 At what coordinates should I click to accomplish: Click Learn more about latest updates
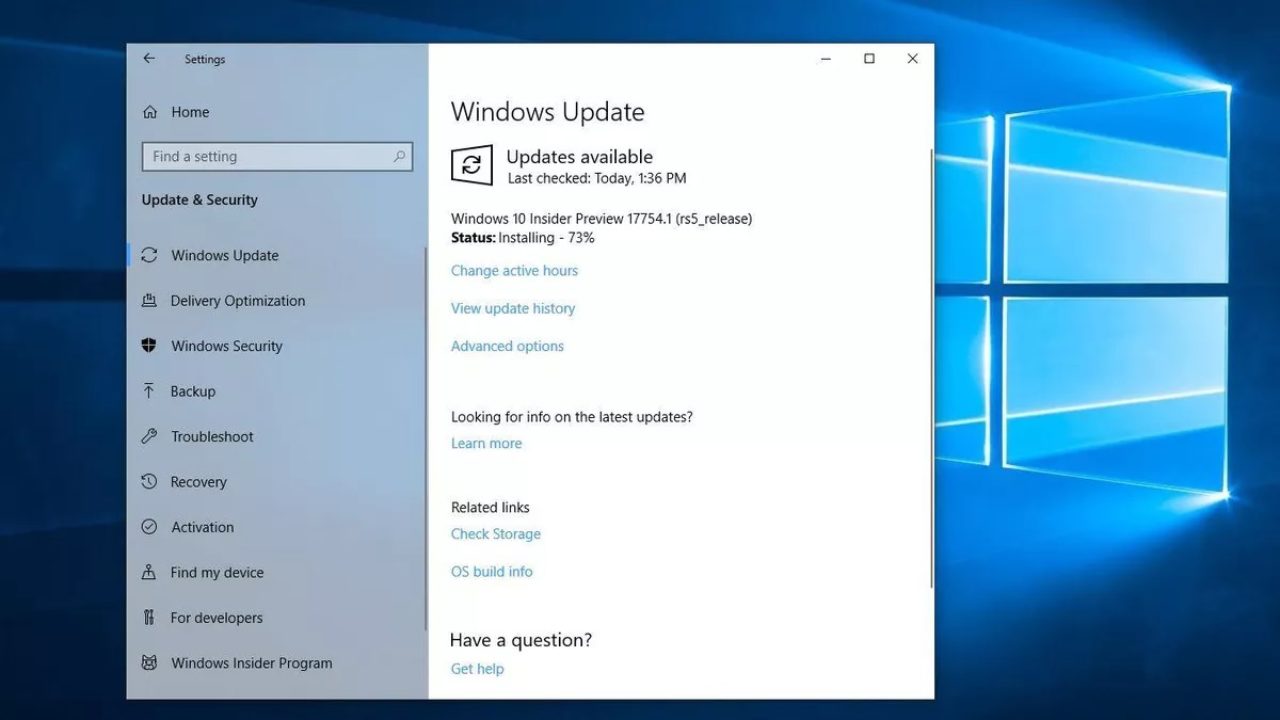[x=486, y=443]
